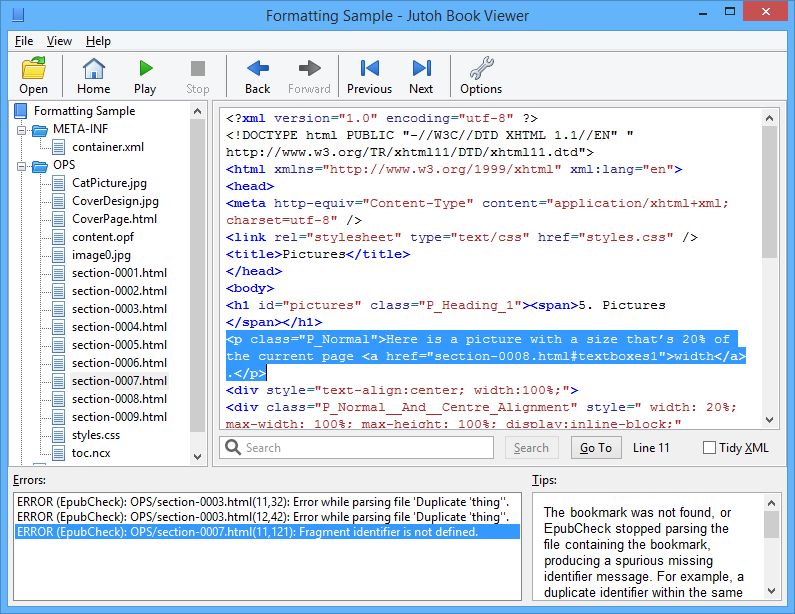Select section-0002.html in the tree
Screen dimensions: 795x614
(119, 291)
